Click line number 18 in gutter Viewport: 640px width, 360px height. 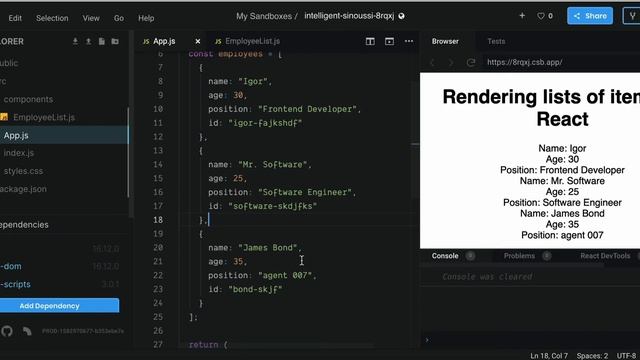click(158, 220)
